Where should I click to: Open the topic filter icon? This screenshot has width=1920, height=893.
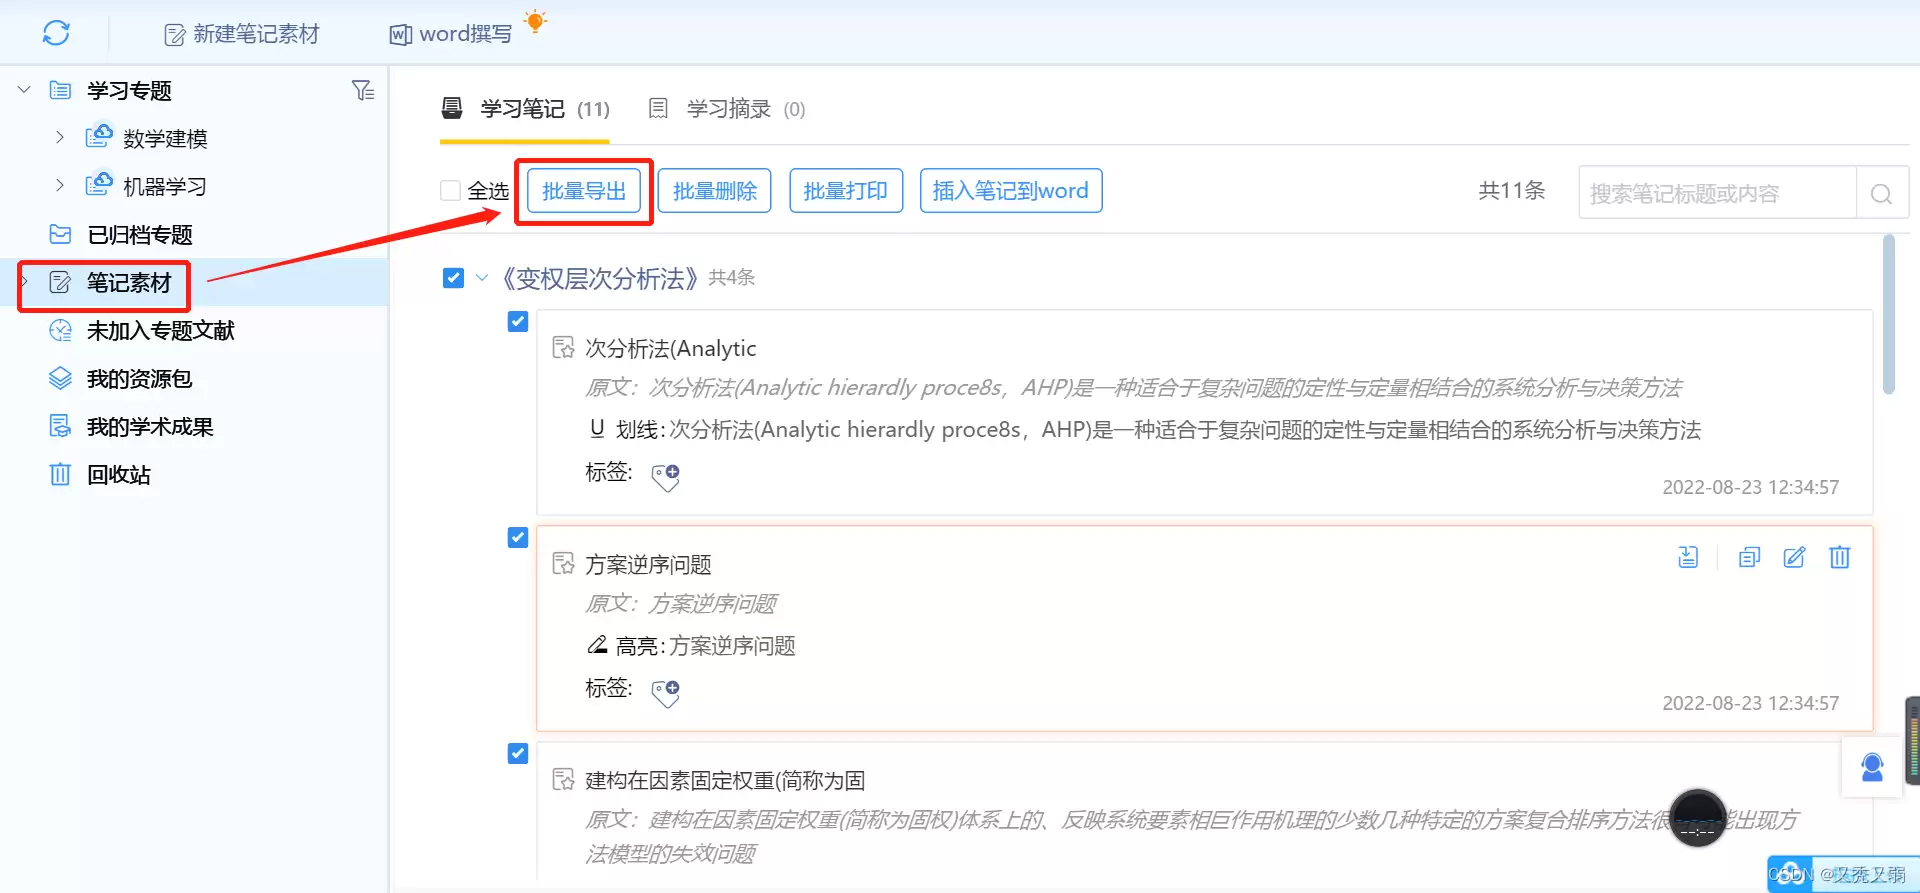(363, 90)
